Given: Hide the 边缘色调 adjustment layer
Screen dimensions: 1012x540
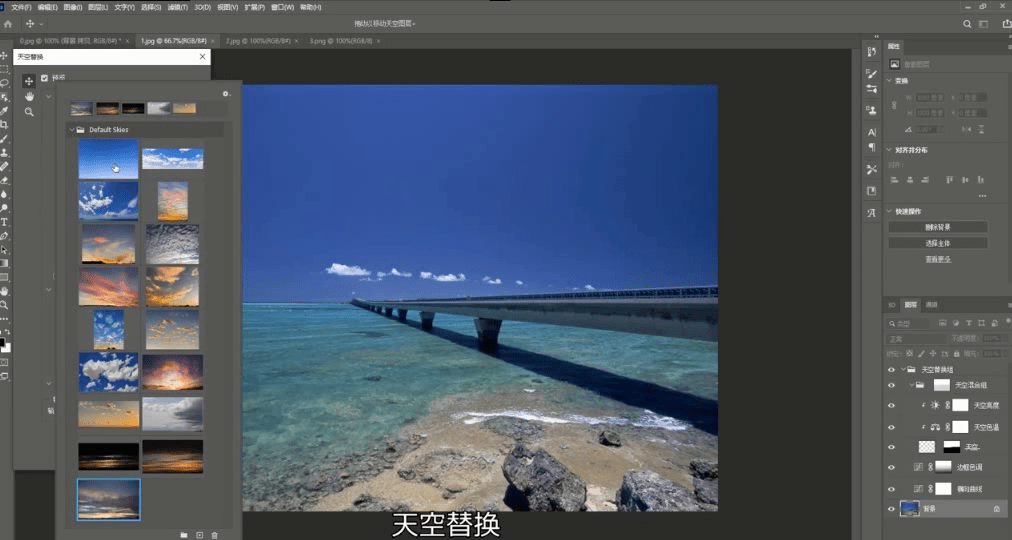Looking at the screenshot, I should click(891, 467).
